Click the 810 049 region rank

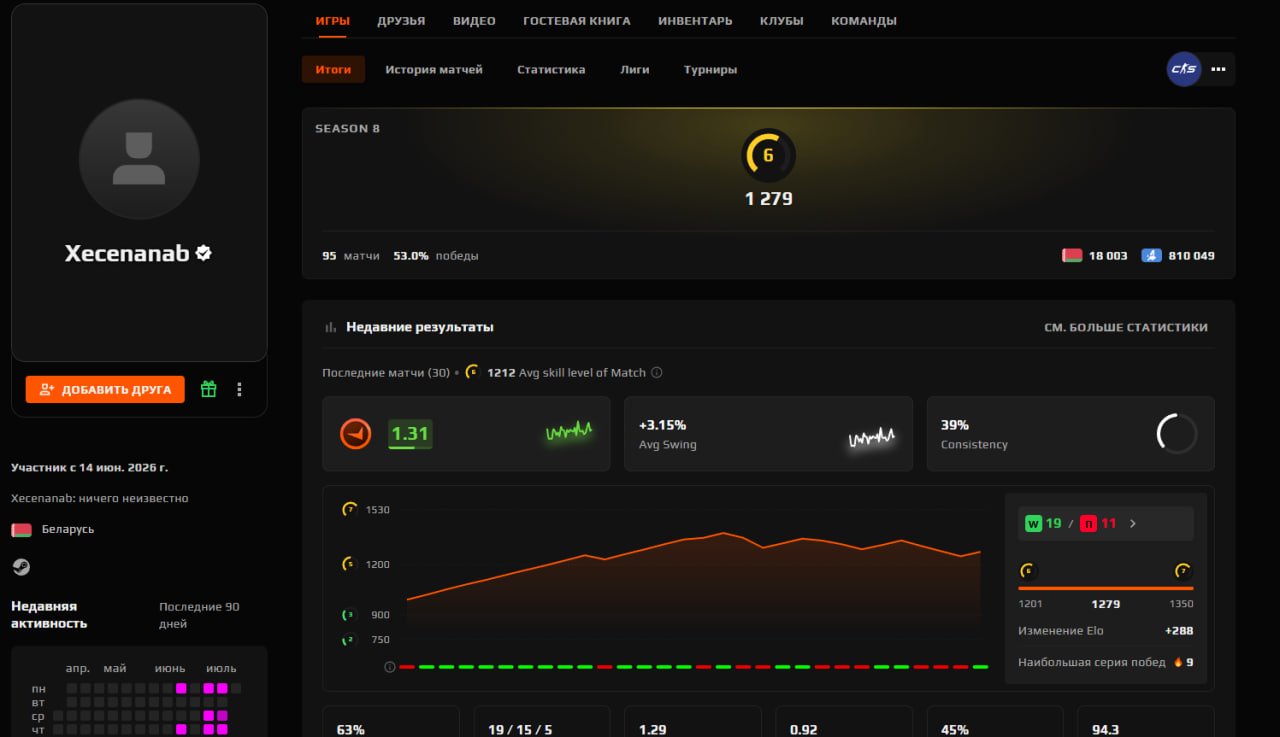click(1191, 256)
